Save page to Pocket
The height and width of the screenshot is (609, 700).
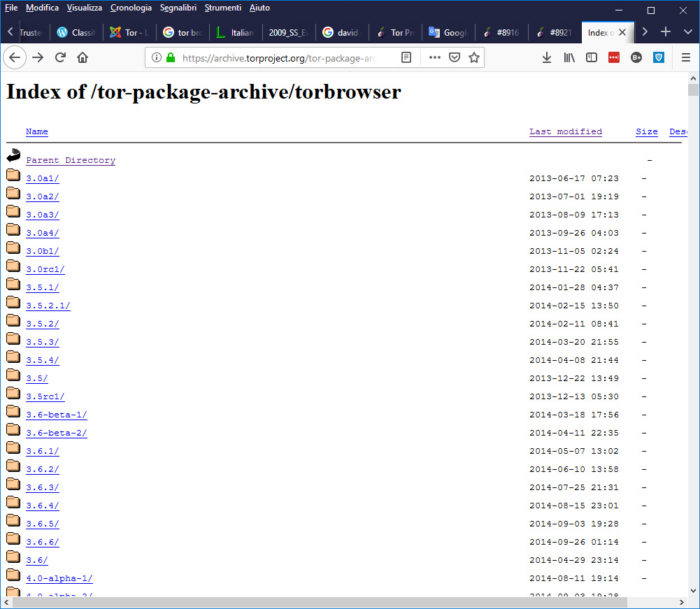click(454, 58)
